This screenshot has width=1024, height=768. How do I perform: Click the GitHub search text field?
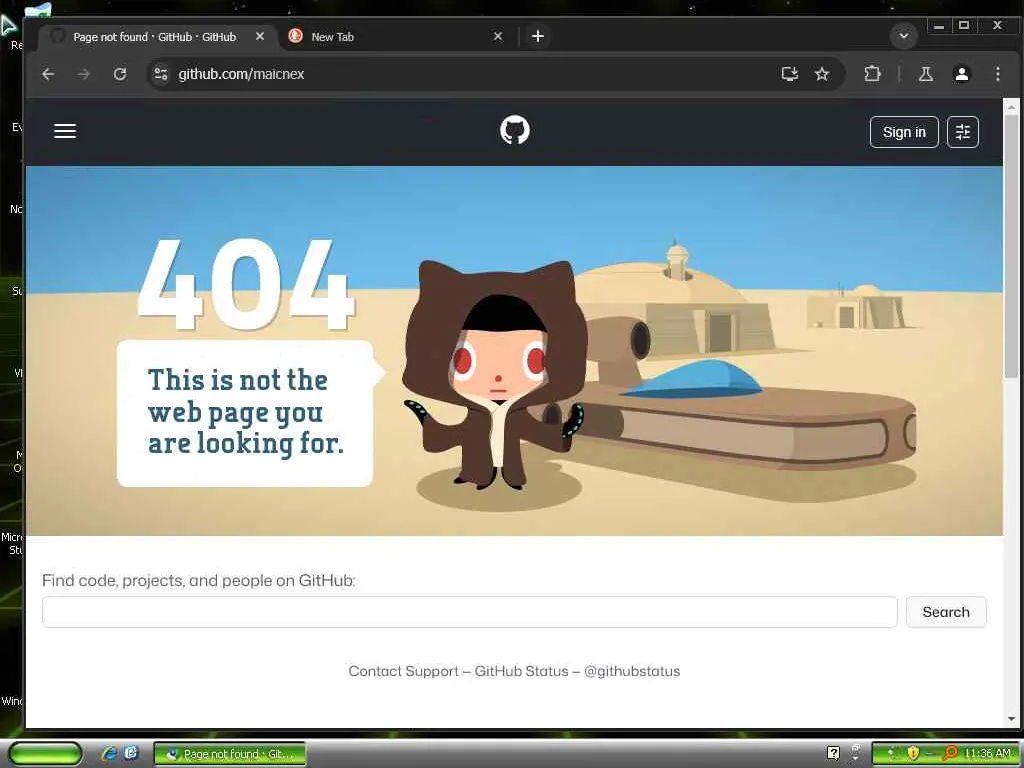(x=470, y=612)
